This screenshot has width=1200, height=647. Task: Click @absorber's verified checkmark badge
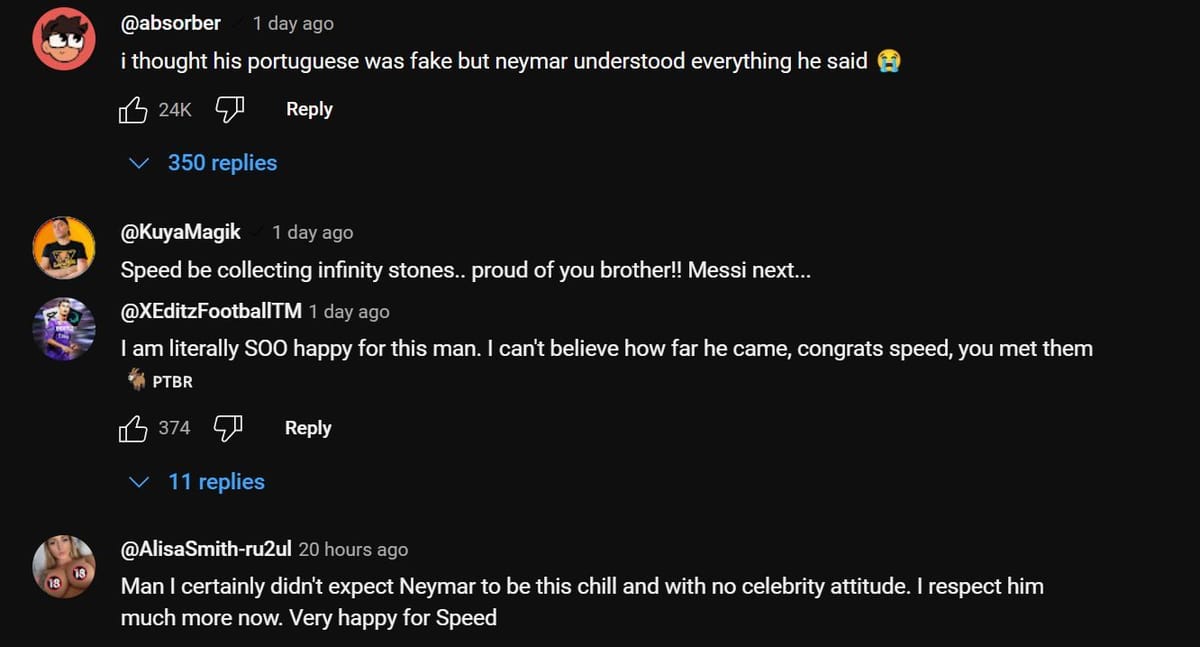tap(237, 22)
